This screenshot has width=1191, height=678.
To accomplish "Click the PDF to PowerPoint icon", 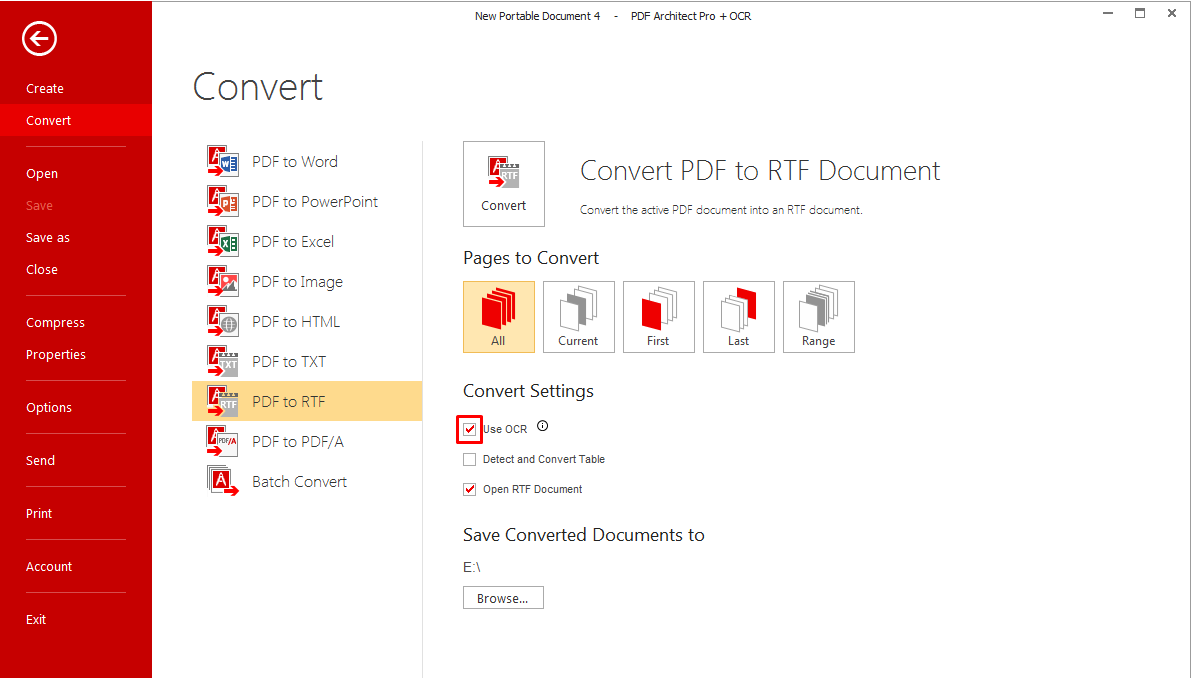I will 223,201.
